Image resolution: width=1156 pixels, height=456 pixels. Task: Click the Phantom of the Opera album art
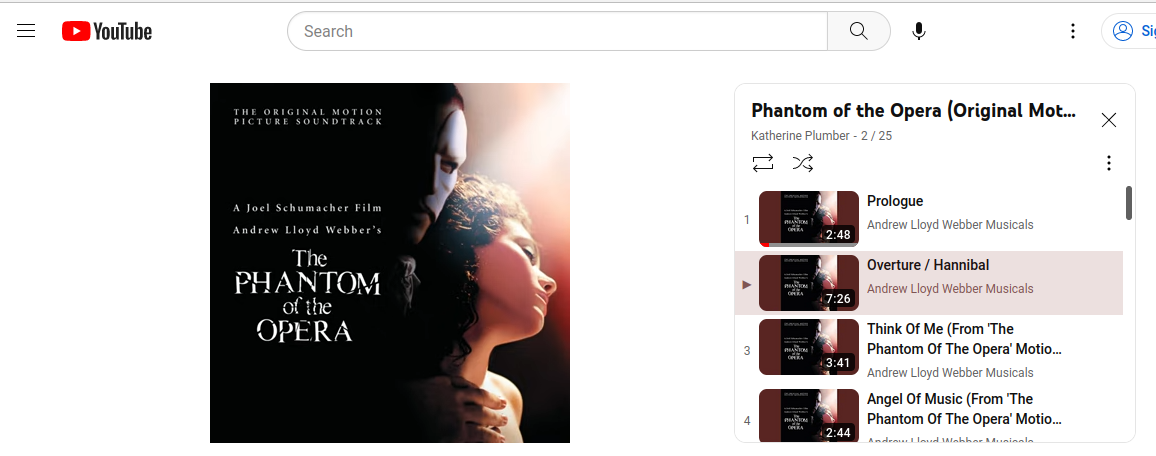click(x=390, y=263)
